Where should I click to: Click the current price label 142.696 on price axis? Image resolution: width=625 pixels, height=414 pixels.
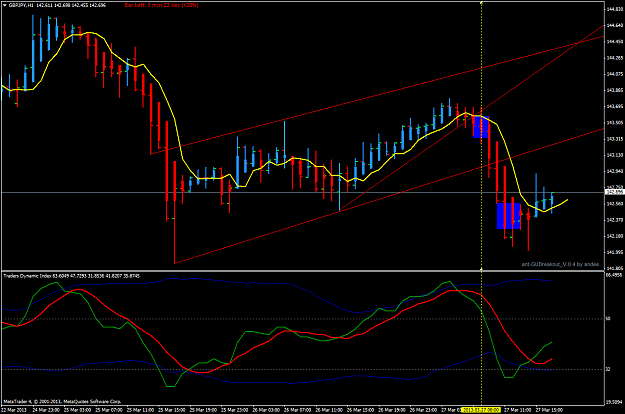[x=614, y=192]
